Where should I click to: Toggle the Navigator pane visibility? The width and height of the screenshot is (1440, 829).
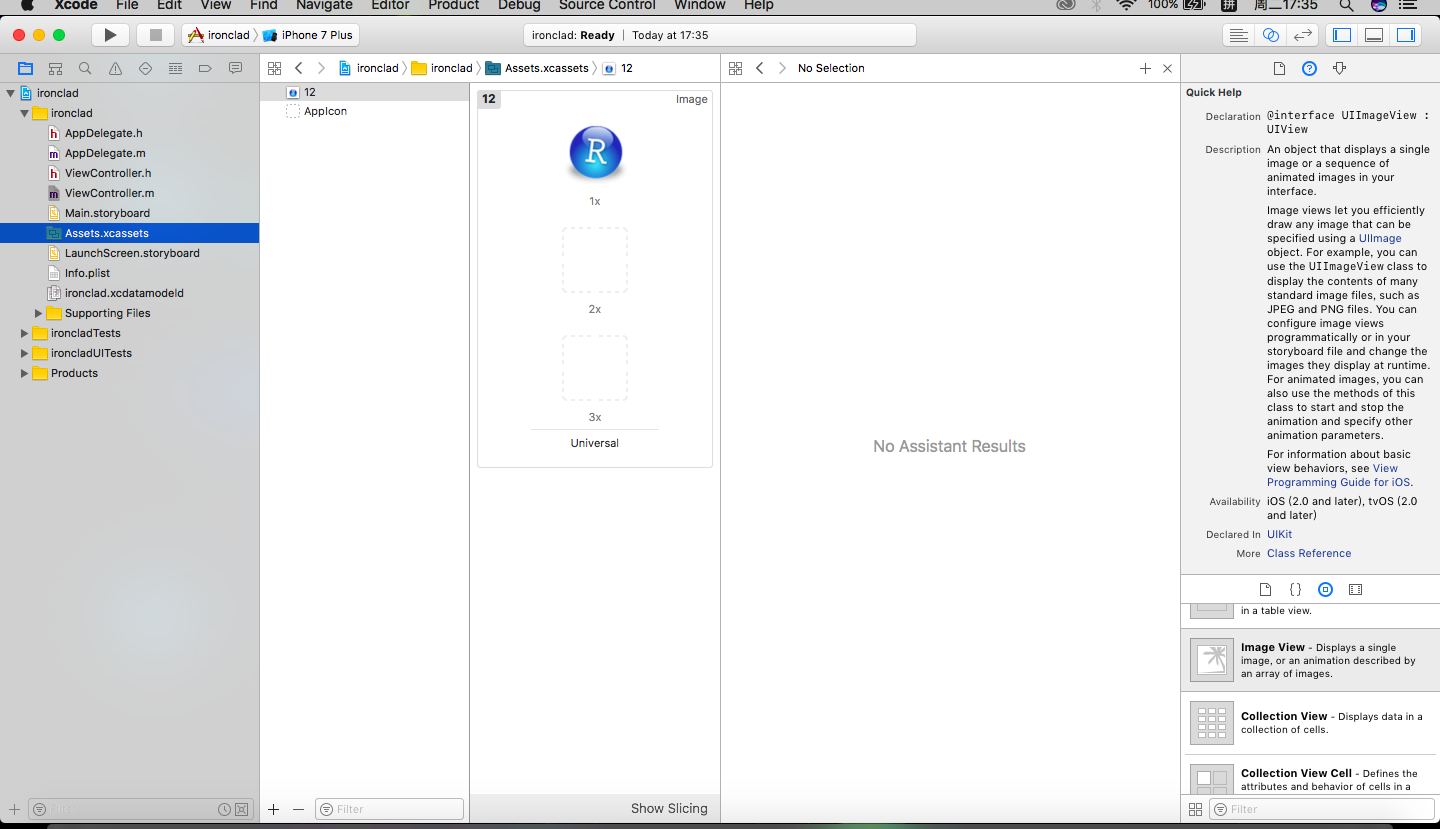pos(1342,35)
